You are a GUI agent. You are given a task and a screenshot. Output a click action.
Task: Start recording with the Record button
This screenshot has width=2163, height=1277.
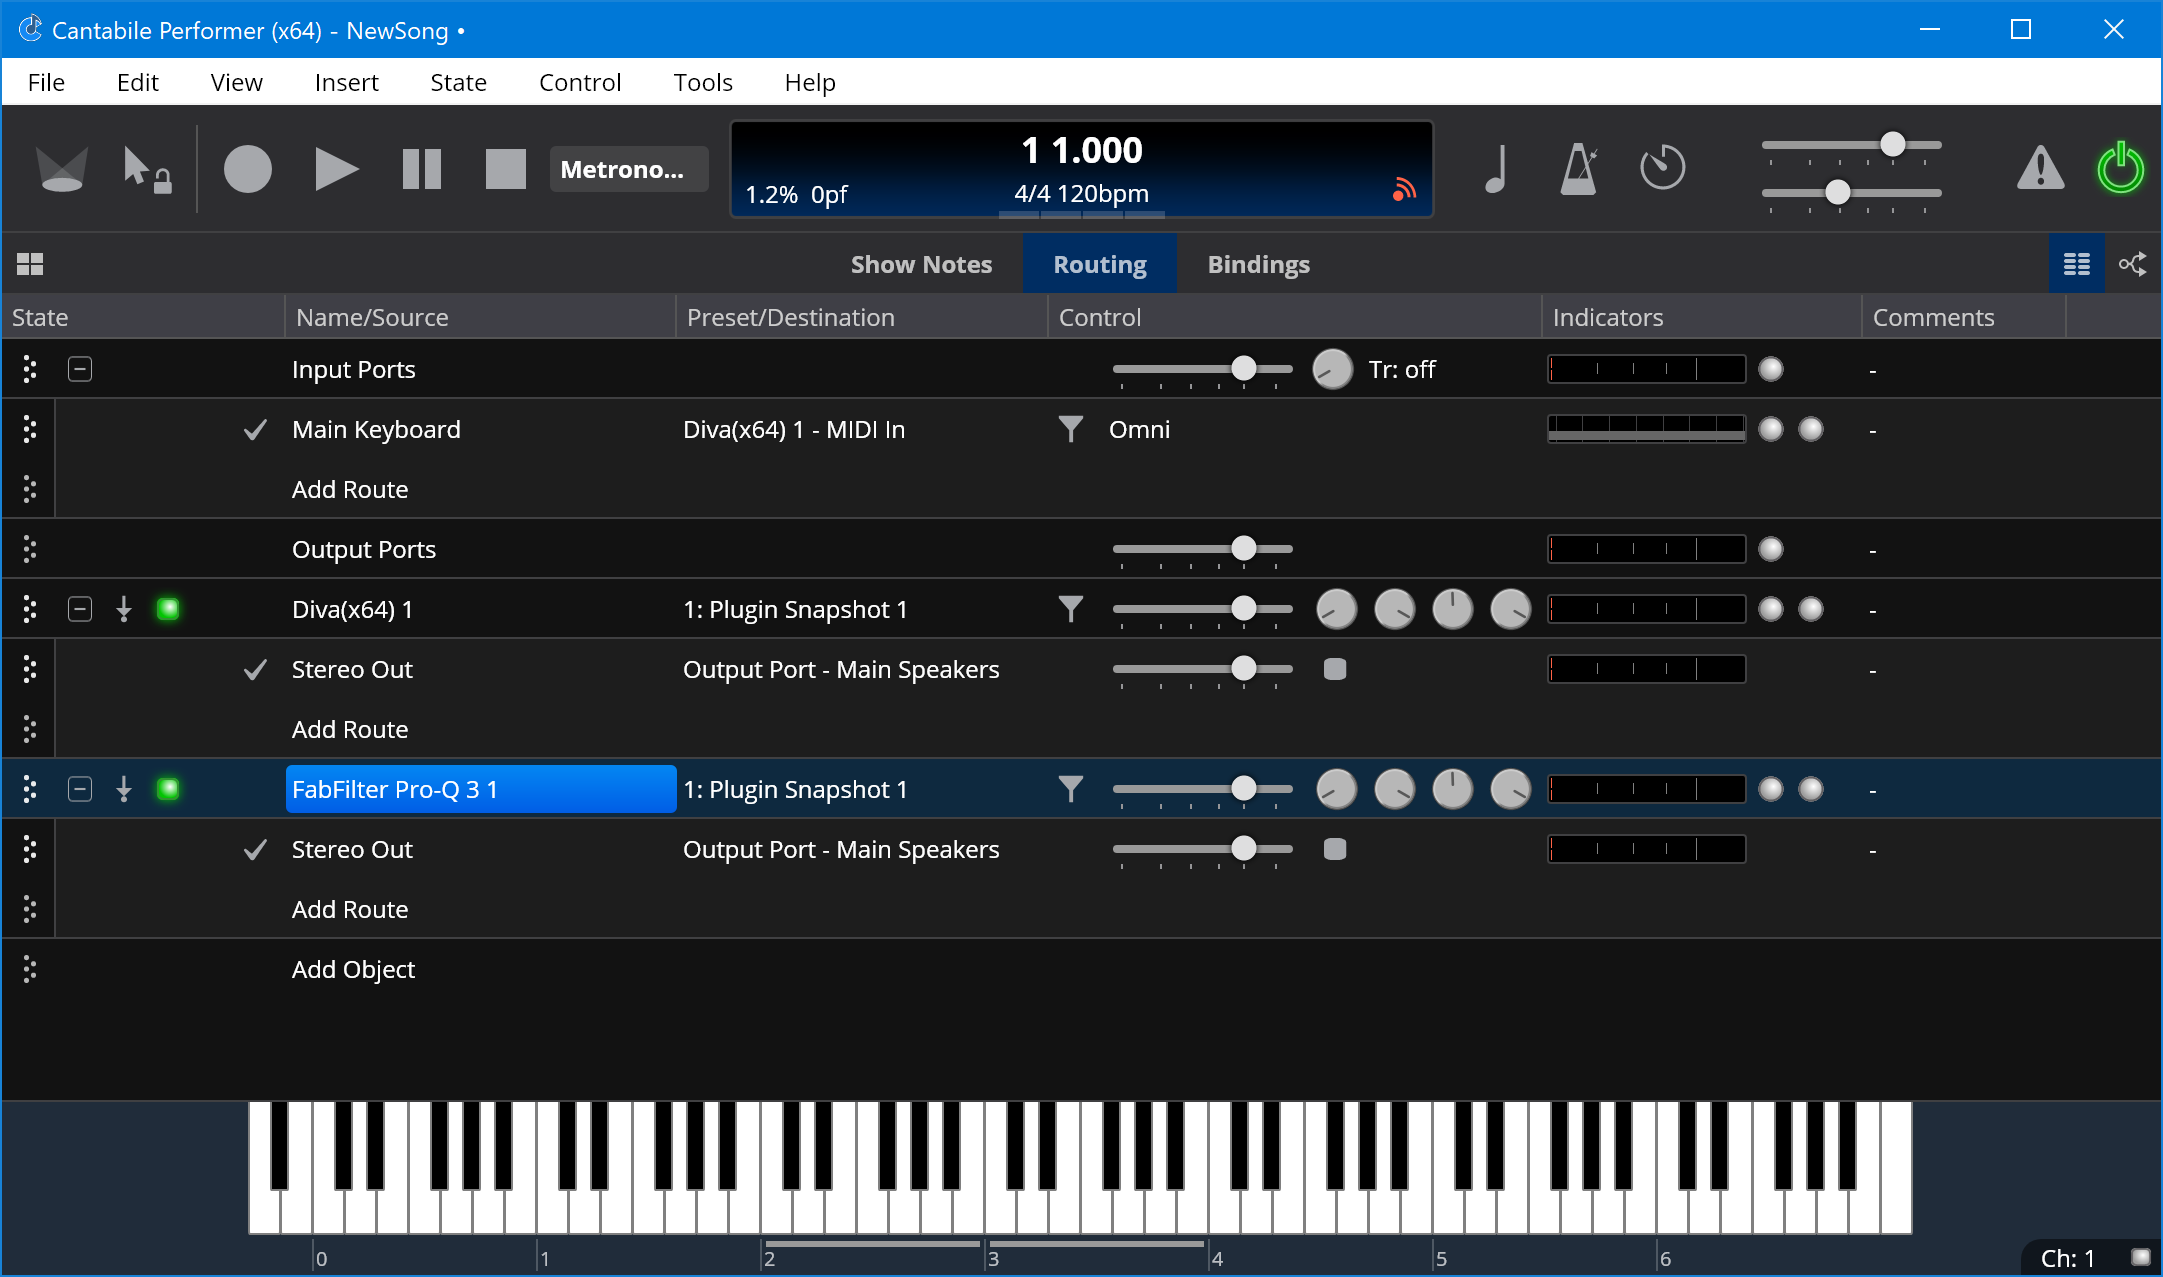tap(247, 168)
